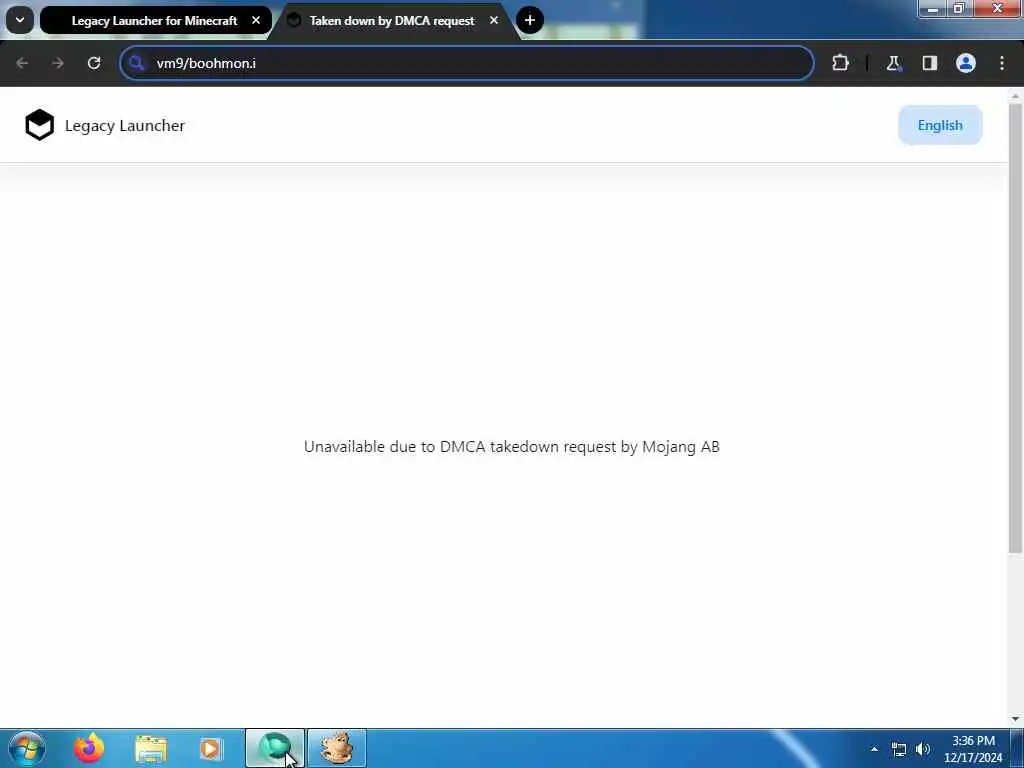Close the Taken down by DMCA request tab
The height and width of the screenshot is (768, 1024).
coord(494,20)
